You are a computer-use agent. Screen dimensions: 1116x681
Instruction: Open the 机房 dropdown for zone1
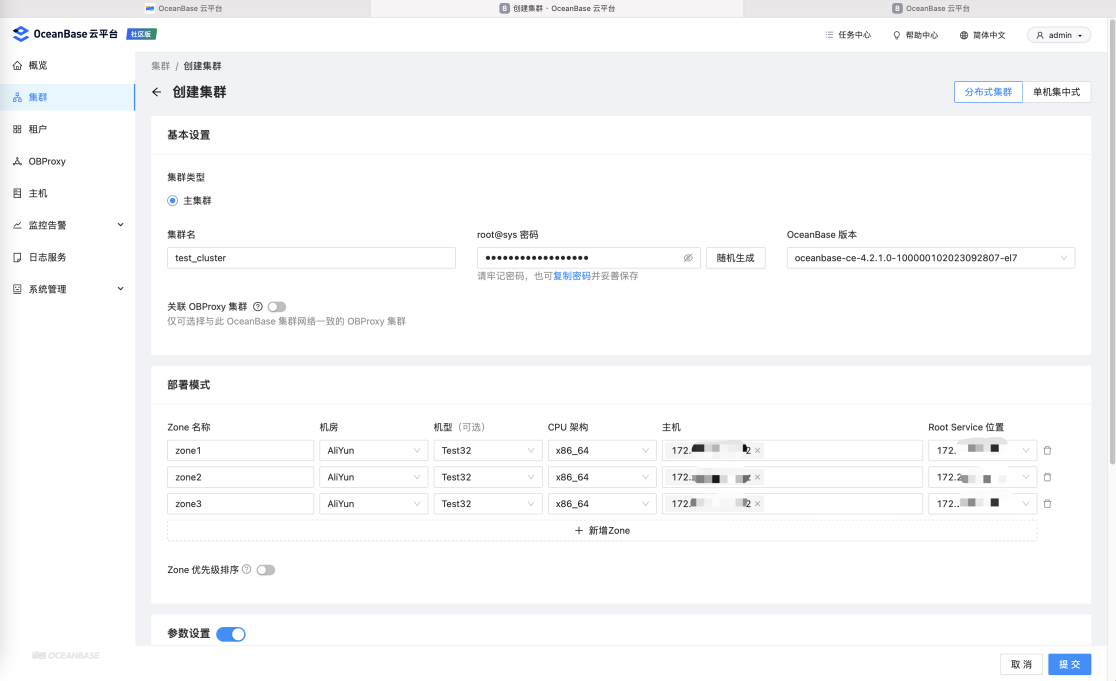[374, 450]
